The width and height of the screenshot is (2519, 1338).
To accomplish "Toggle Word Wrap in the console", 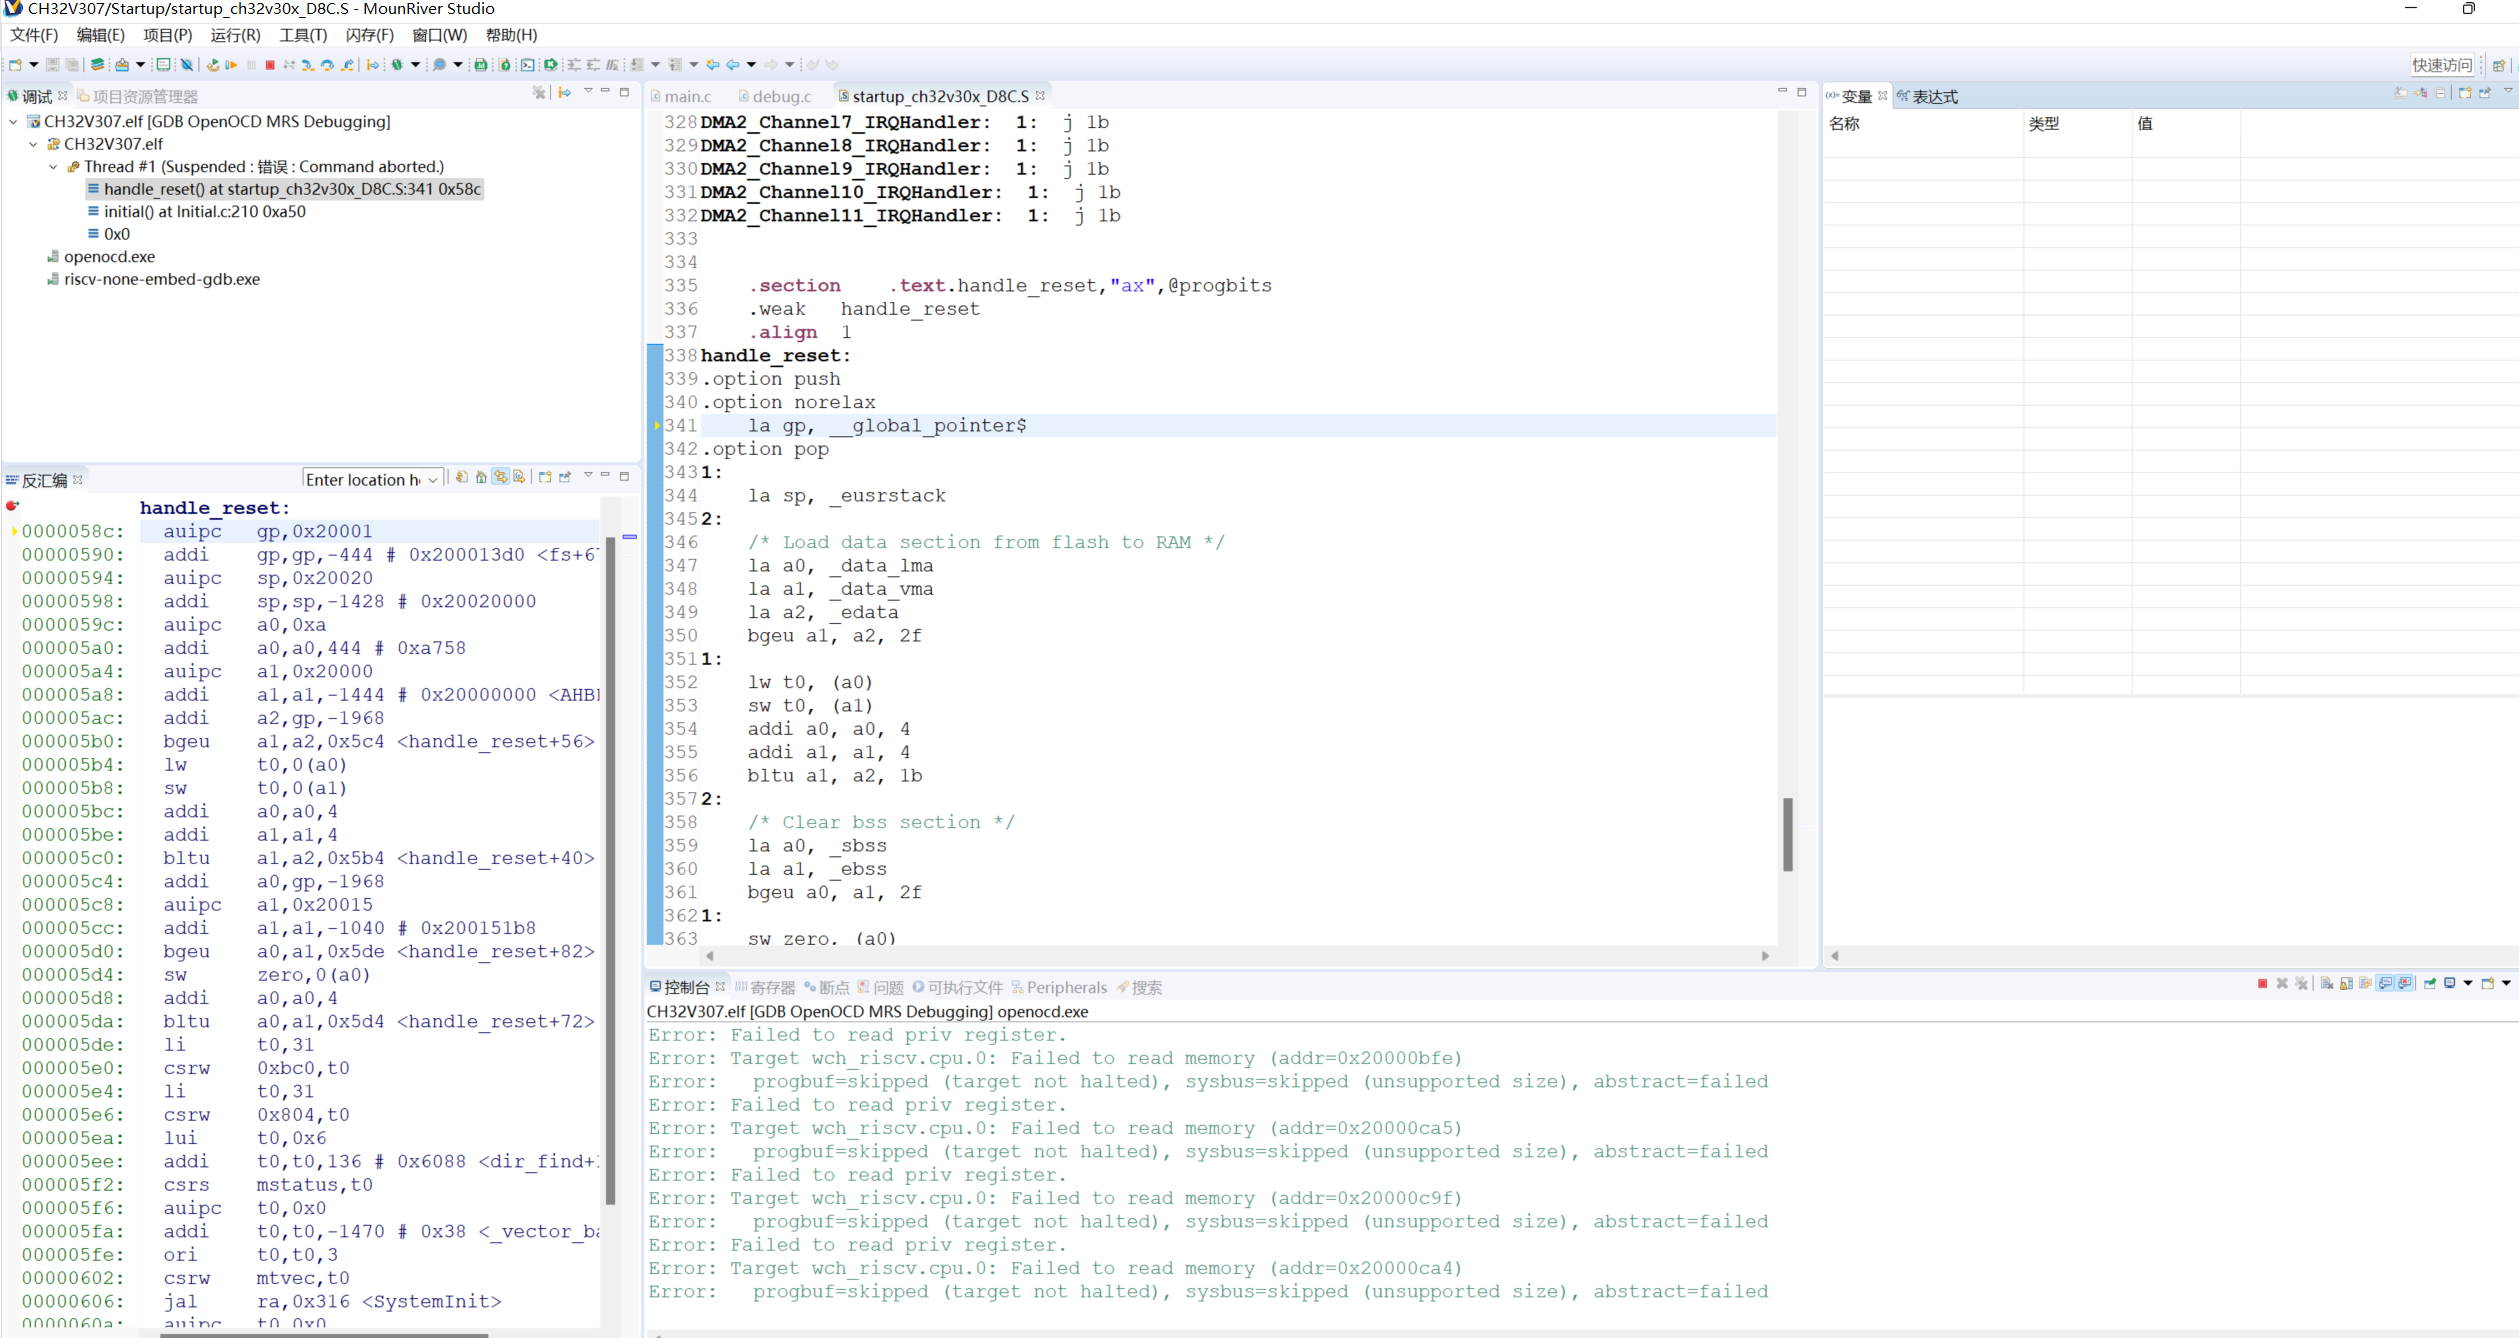I will [2365, 983].
